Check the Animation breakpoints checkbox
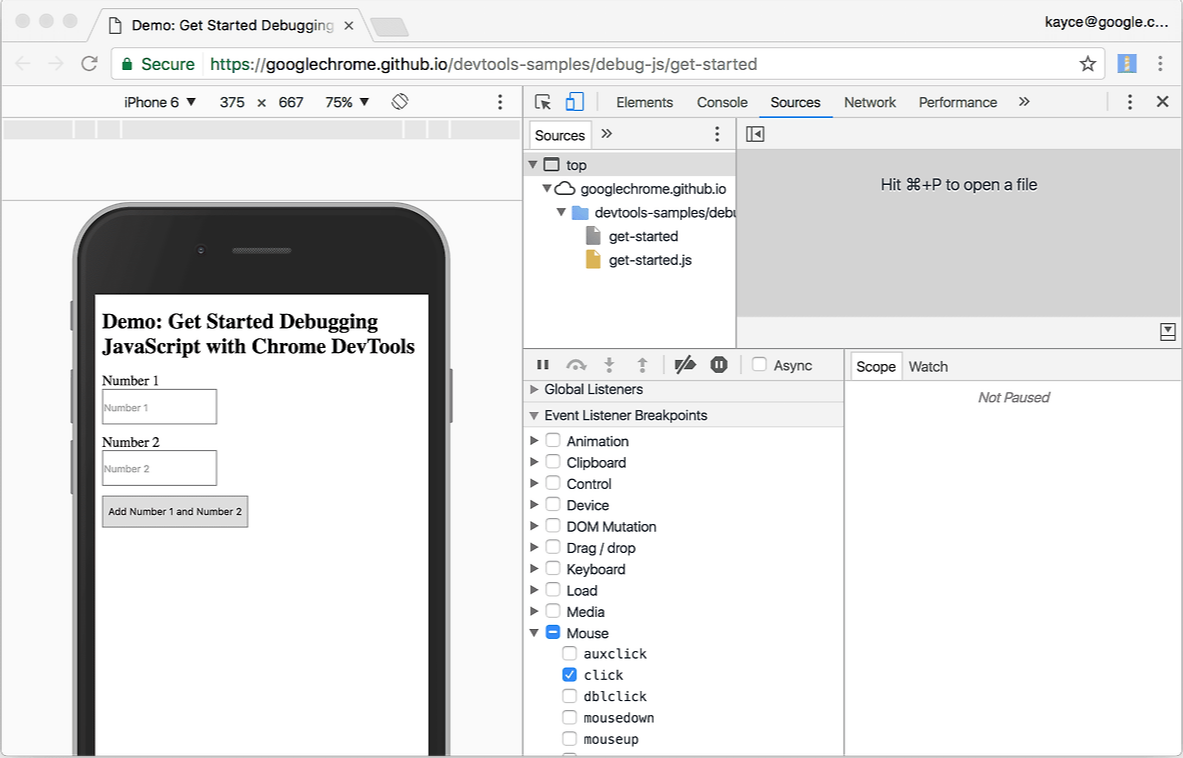This screenshot has height=758, width=1183. (553, 440)
